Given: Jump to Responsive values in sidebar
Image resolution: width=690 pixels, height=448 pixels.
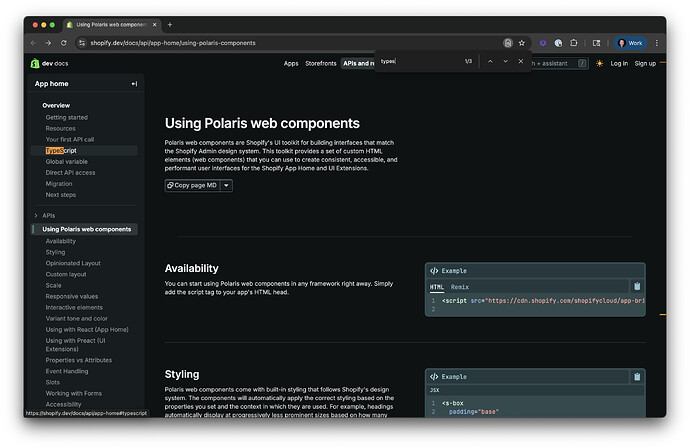Looking at the screenshot, I should point(72,296).
